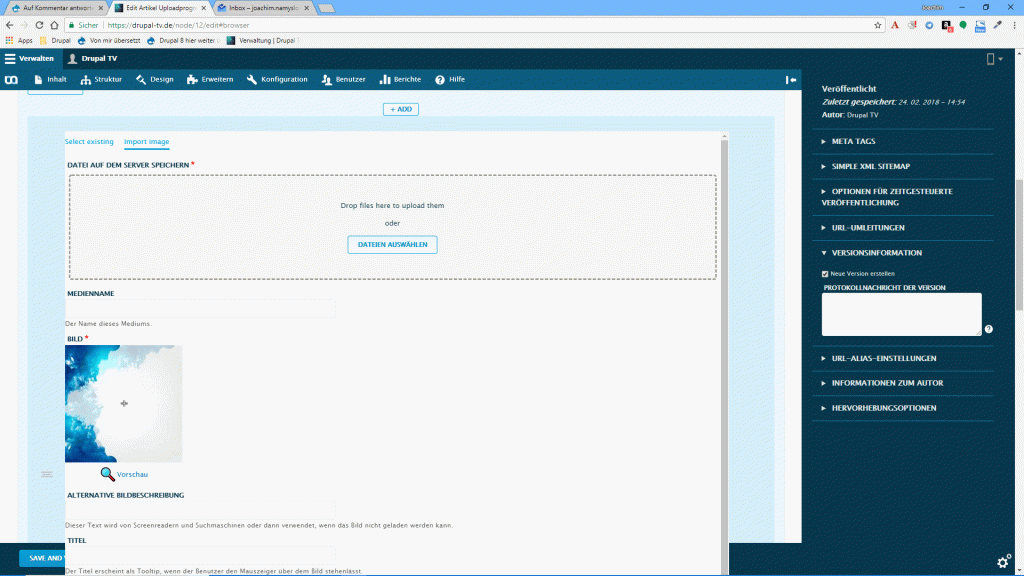Uncheck Neue Version erstellen checkbox

coord(825,273)
